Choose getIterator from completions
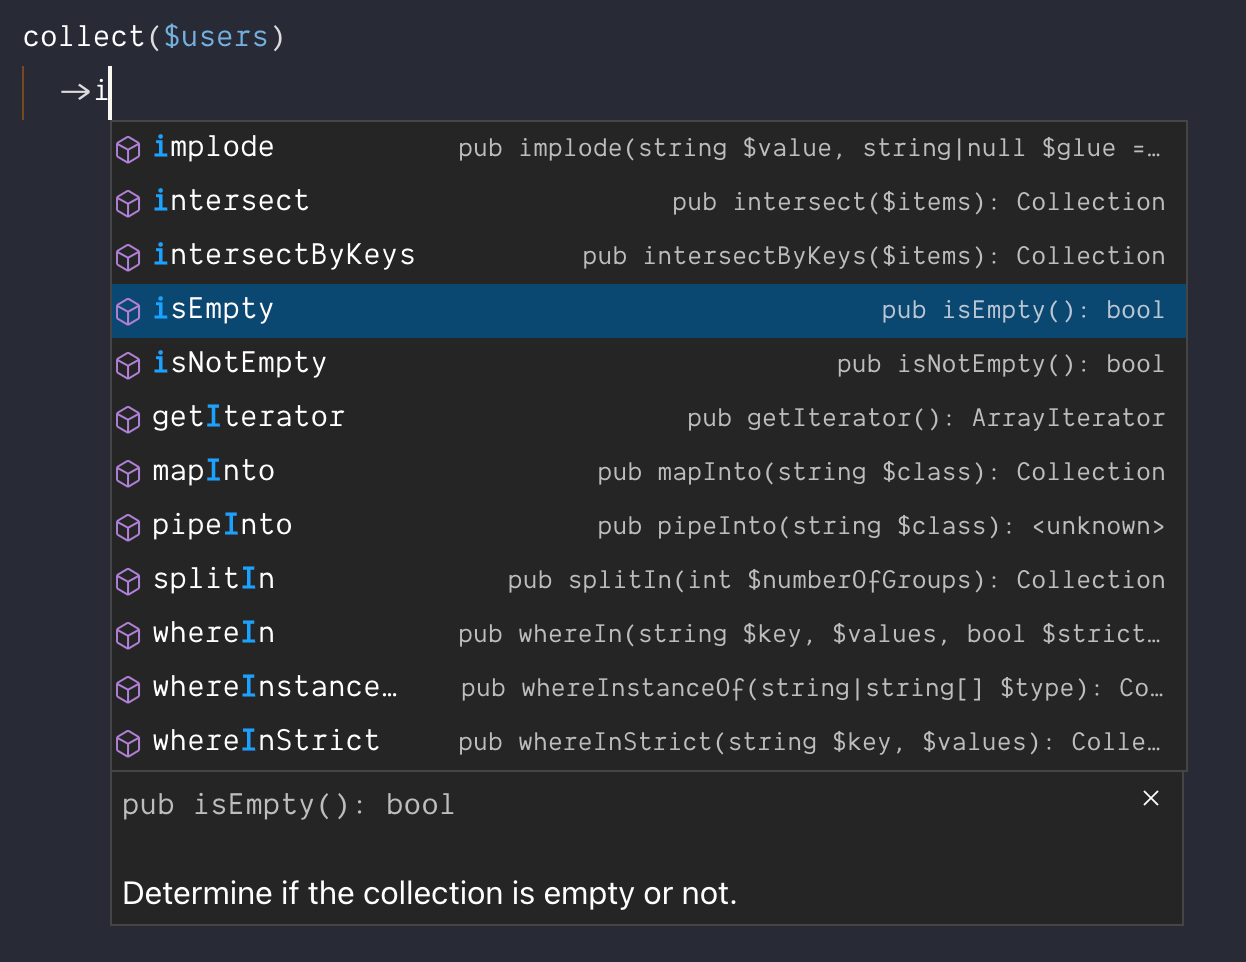This screenshot has height=962, width=1246. click(648, 418)
